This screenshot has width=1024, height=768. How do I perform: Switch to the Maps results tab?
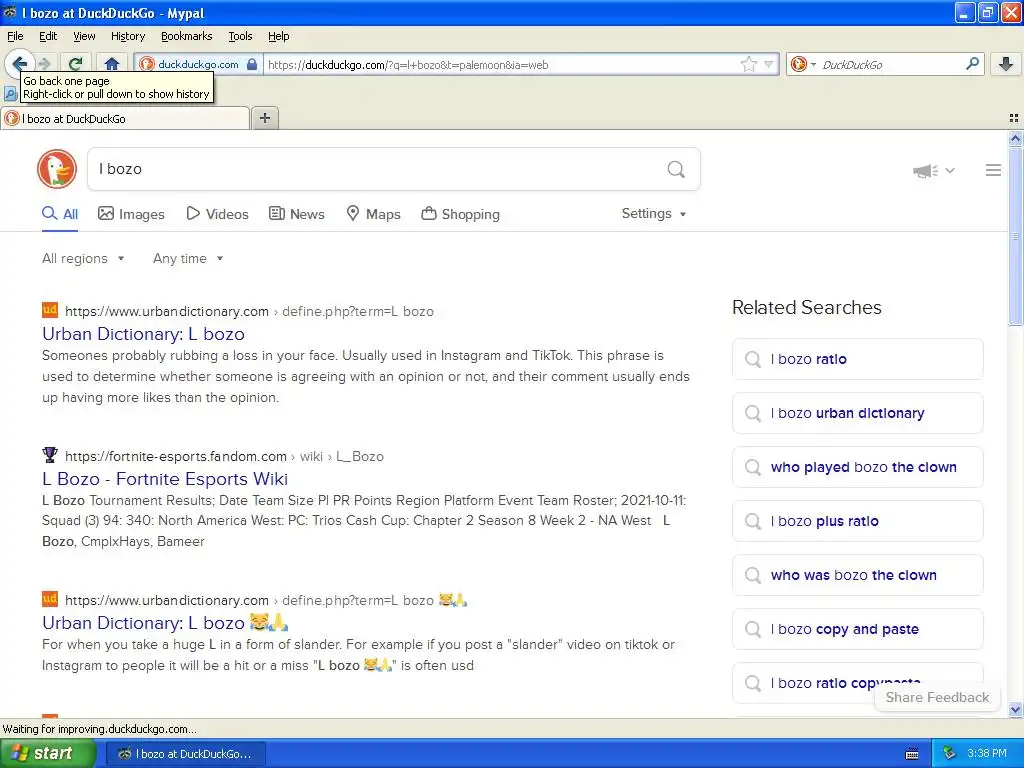(373, 214)
